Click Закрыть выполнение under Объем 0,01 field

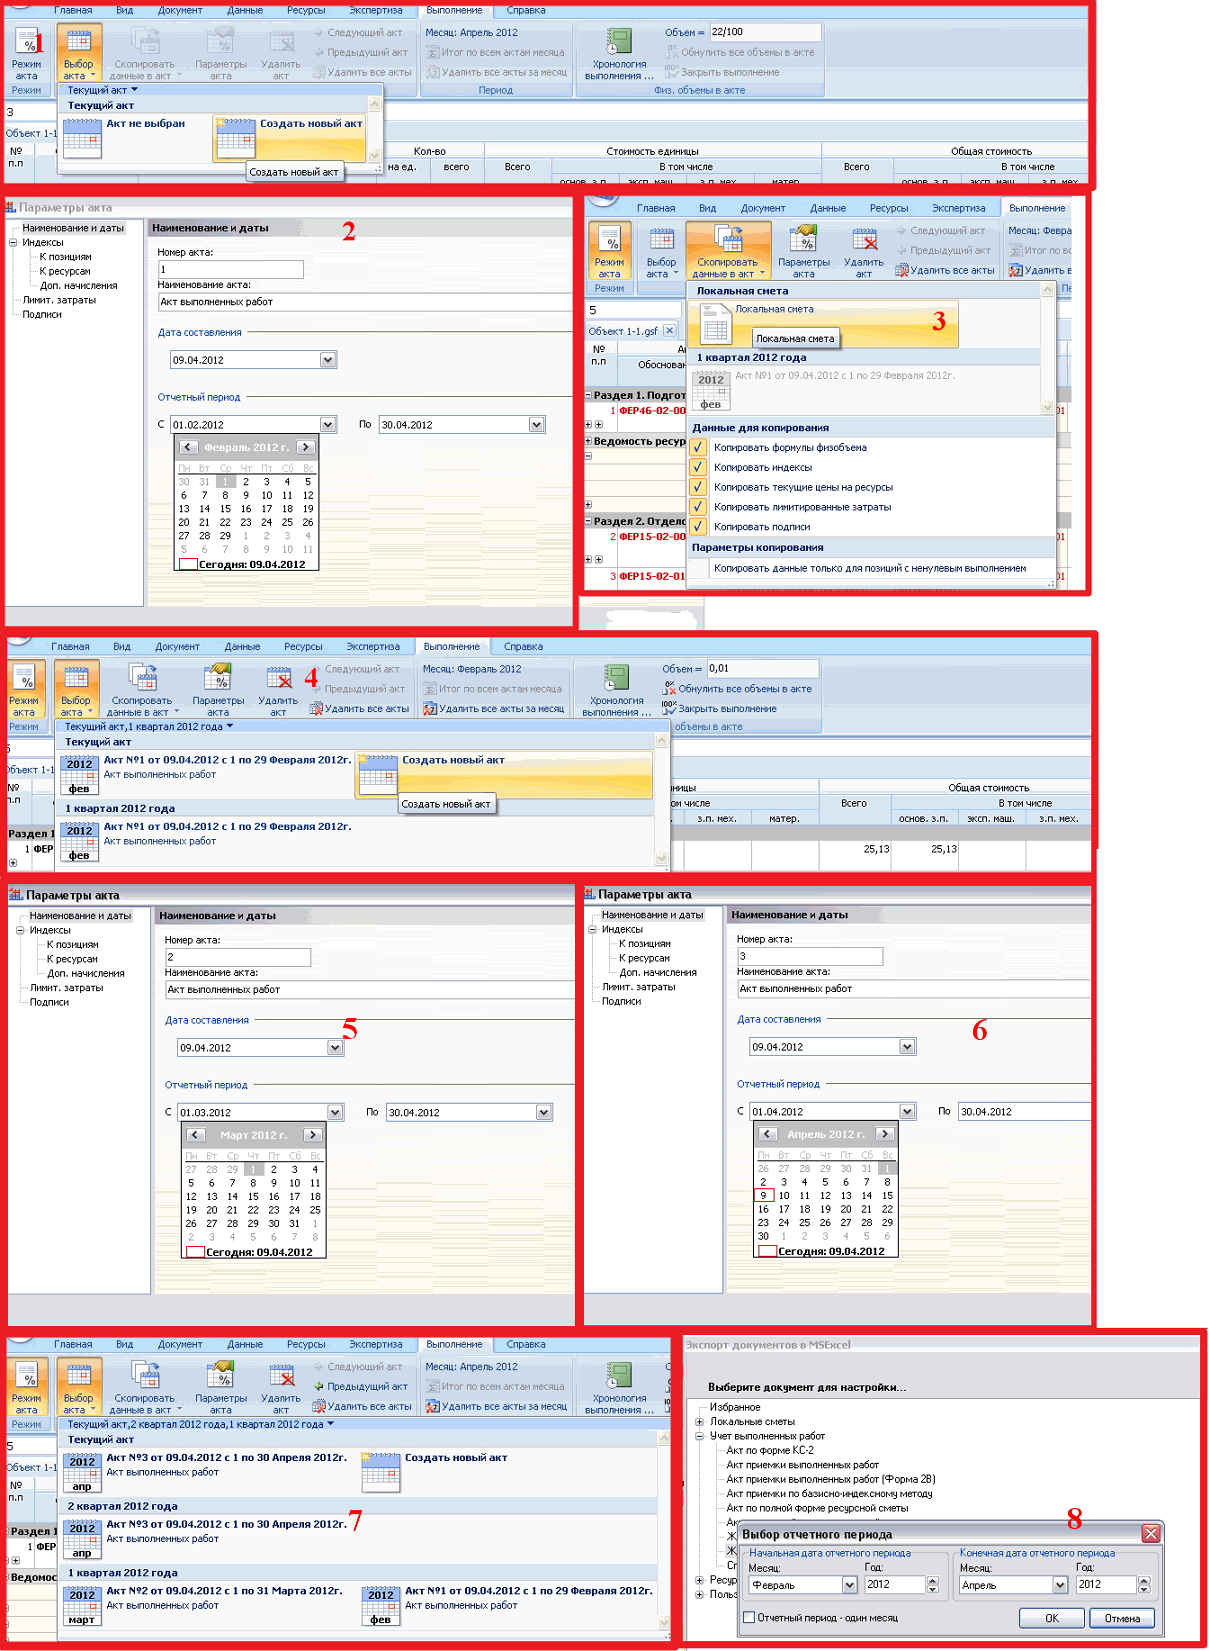[x=720, y=709]
